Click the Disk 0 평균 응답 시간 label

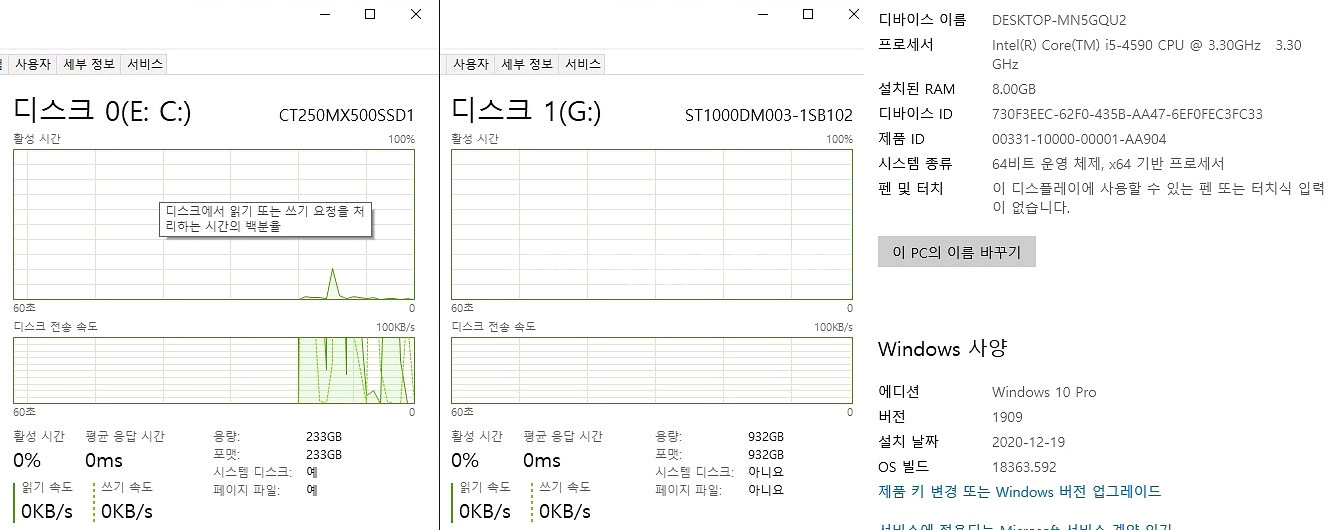coord(125,436)
